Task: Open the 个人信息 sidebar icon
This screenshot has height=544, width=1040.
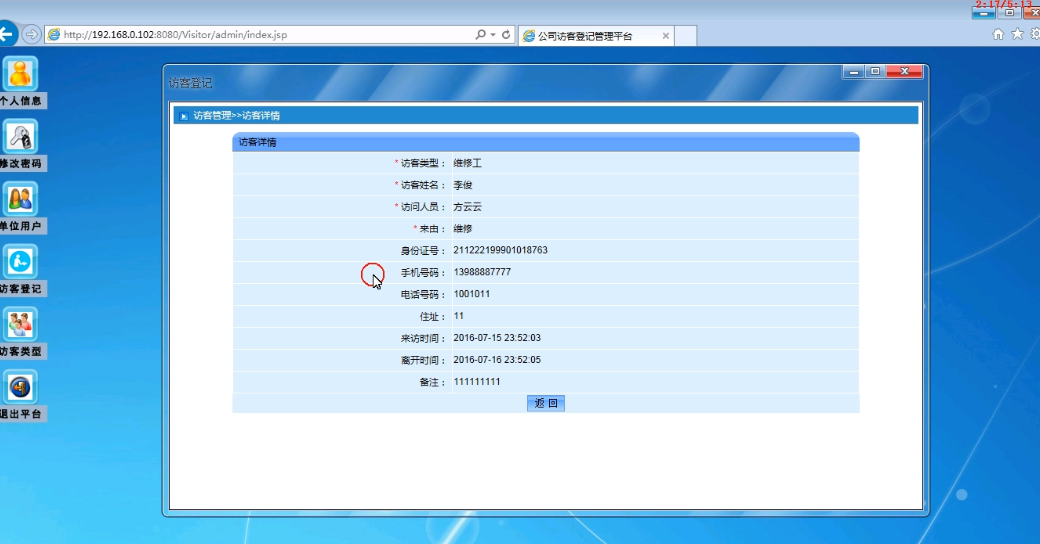Action: pyautogui.click(x=20, y=74)
